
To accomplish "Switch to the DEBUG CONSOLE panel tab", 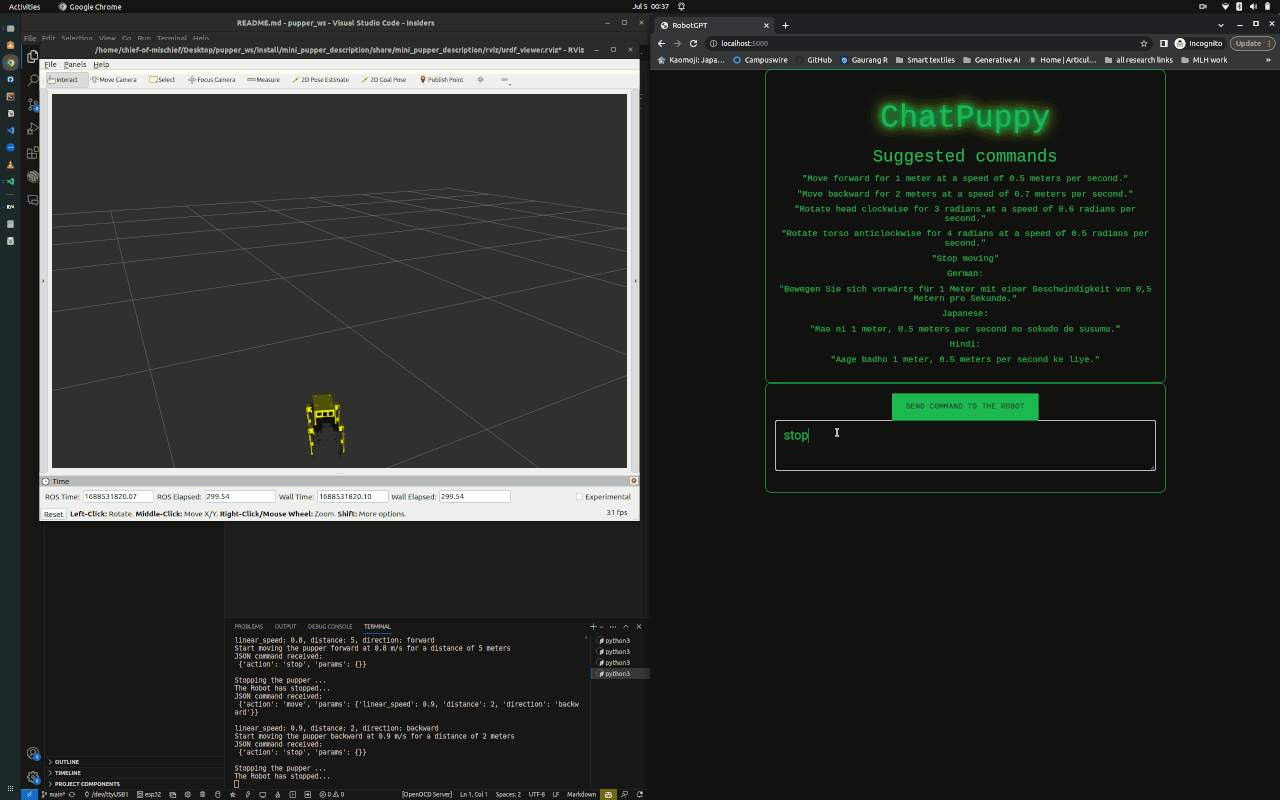I will coord(330,626).
